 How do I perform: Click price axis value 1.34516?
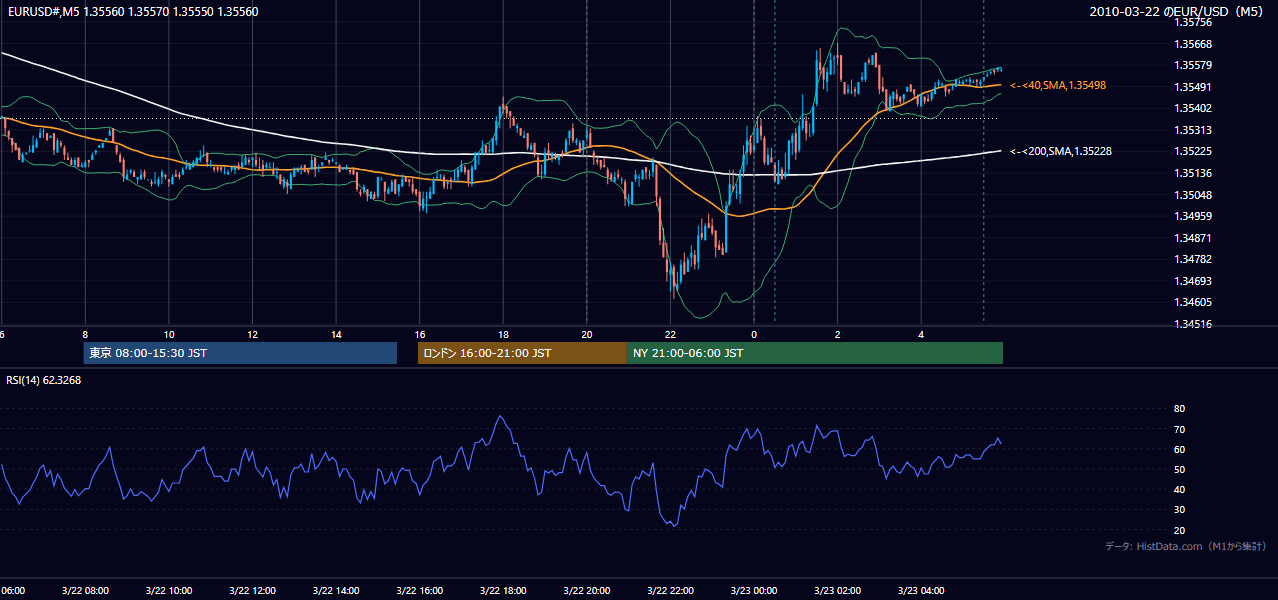[x=1192, y=324]
